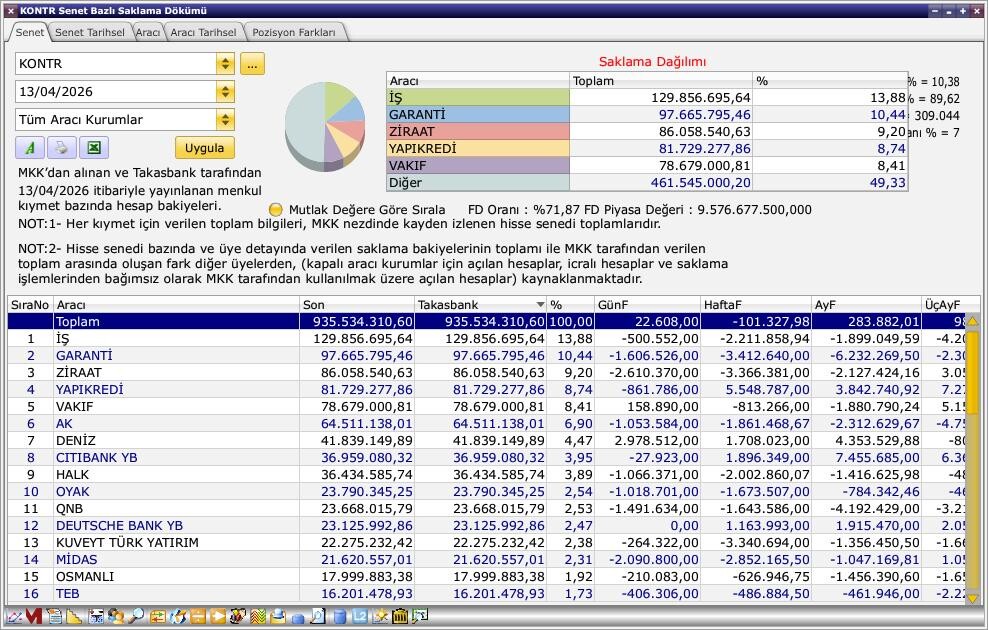Open the KONTR symbol dropdown
Viewport: 988px width, 630px height.
point(225,64)
